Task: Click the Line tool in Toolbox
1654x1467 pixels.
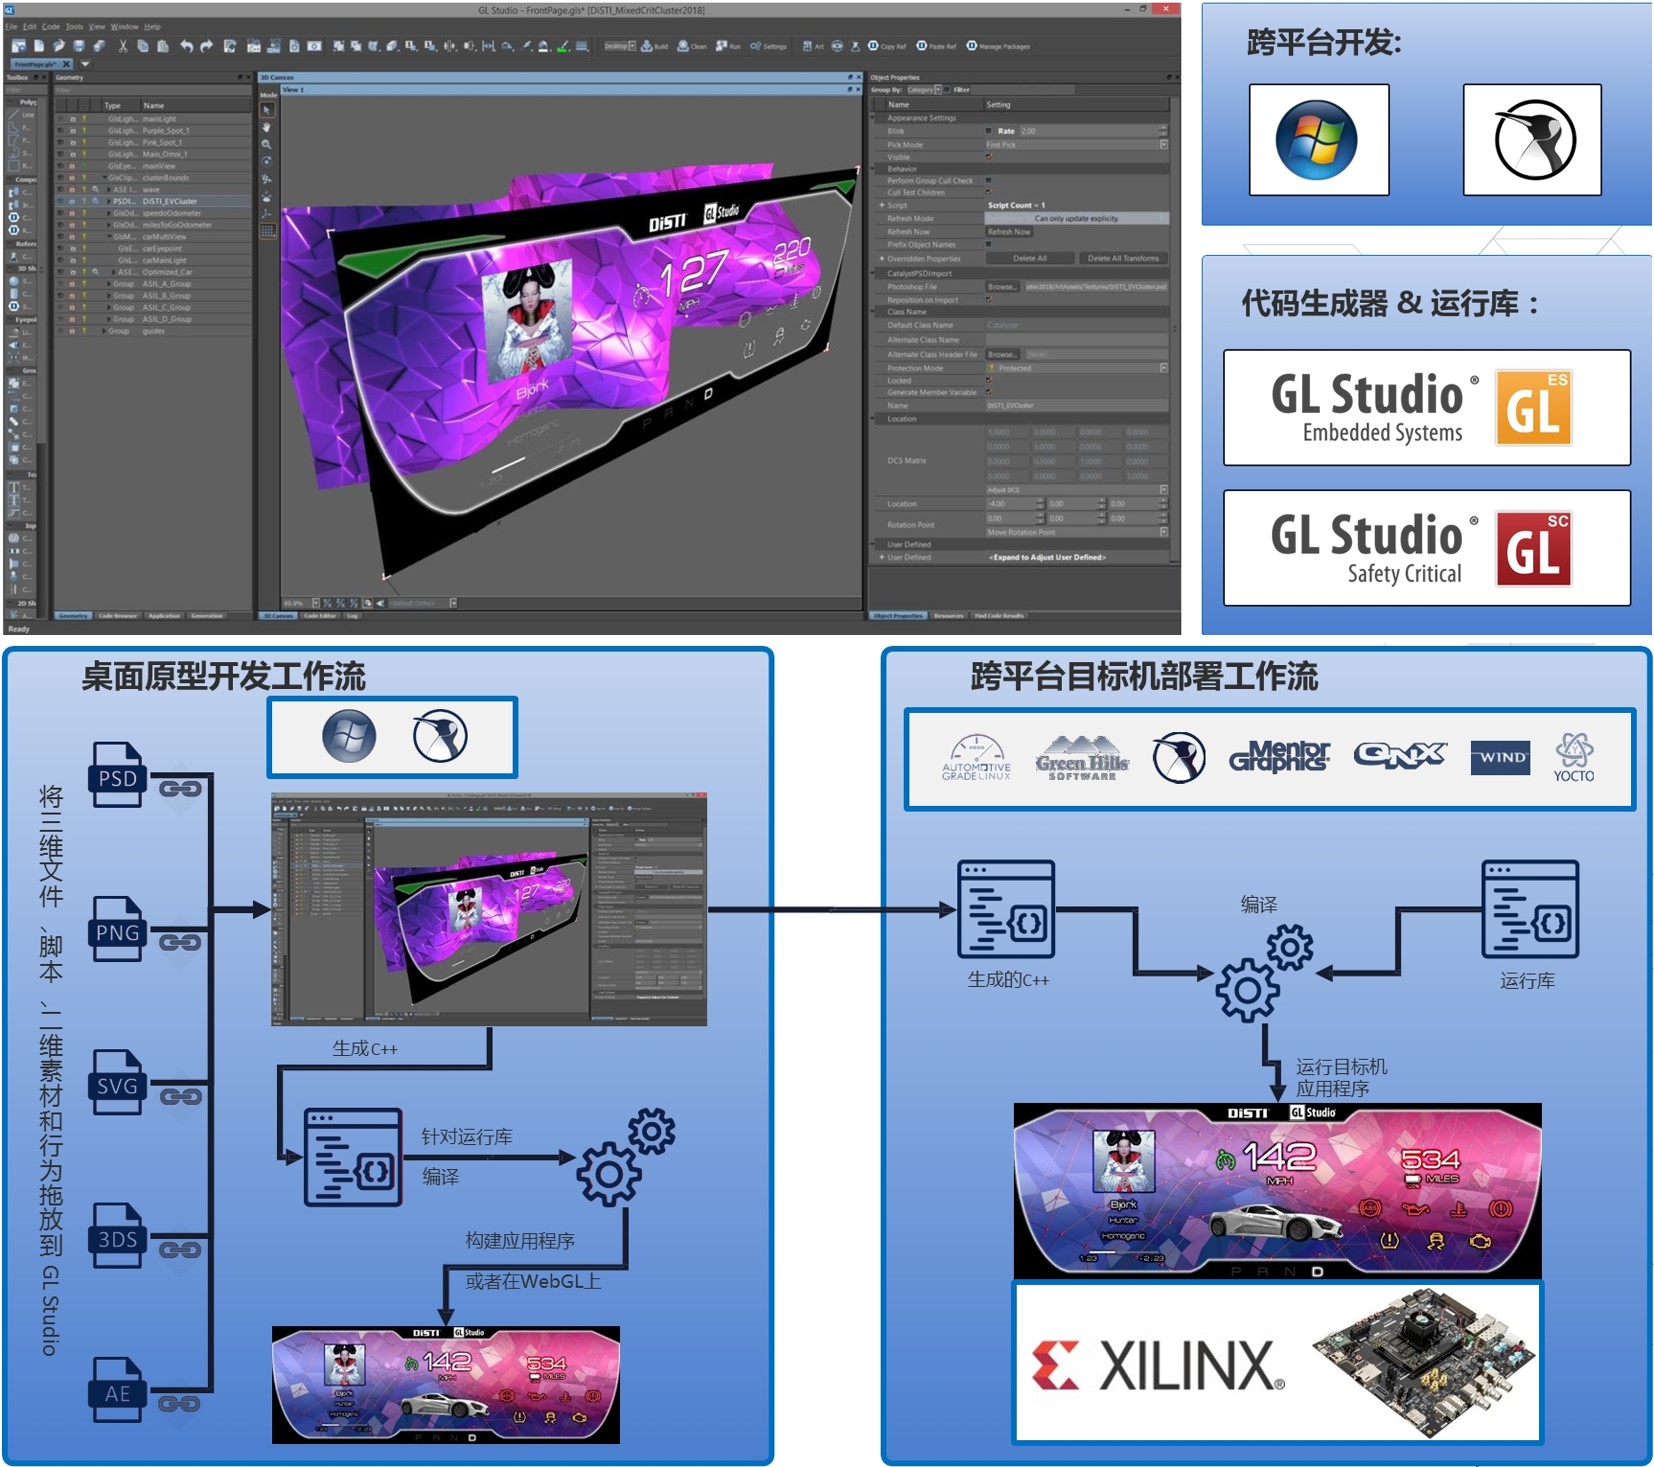Action: 21,114
